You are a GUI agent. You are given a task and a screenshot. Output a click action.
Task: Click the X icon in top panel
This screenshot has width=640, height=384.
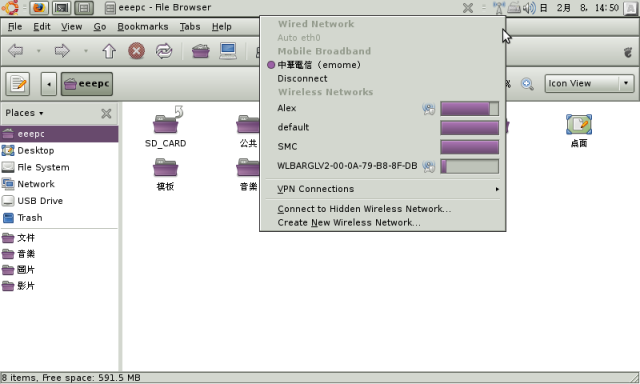[x=468, y=8]
